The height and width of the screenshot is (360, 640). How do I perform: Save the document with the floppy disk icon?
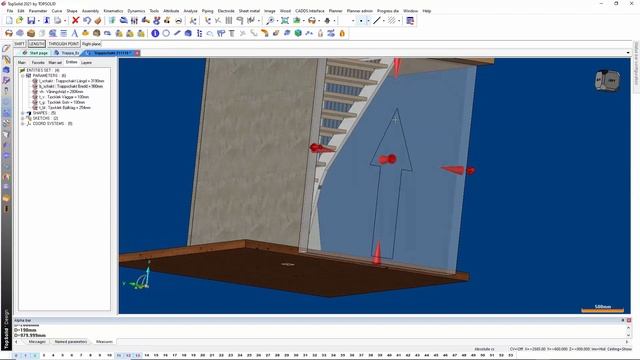tap(31, 20)
